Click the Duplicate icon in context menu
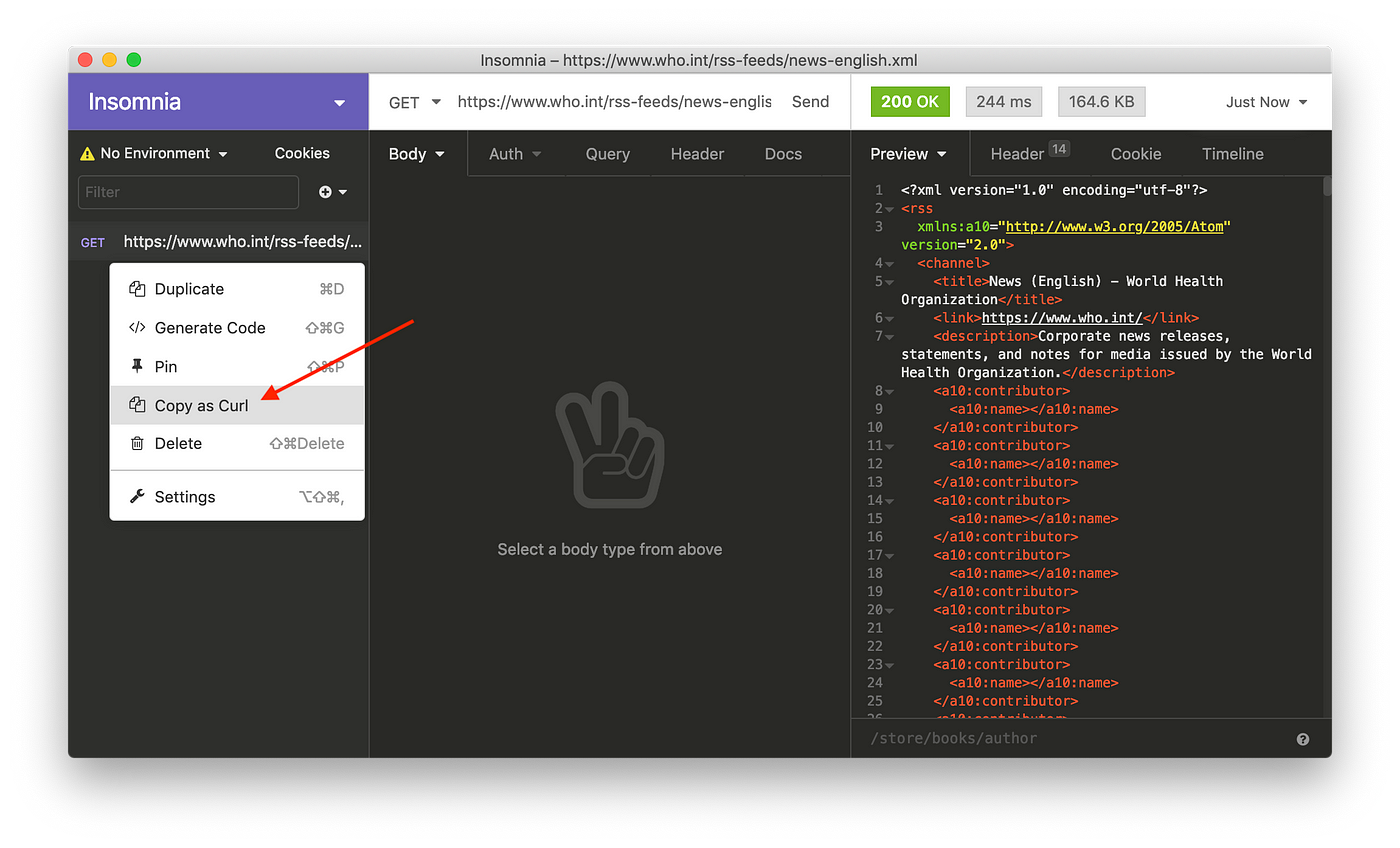1400x848 pixels. [137, 289]
